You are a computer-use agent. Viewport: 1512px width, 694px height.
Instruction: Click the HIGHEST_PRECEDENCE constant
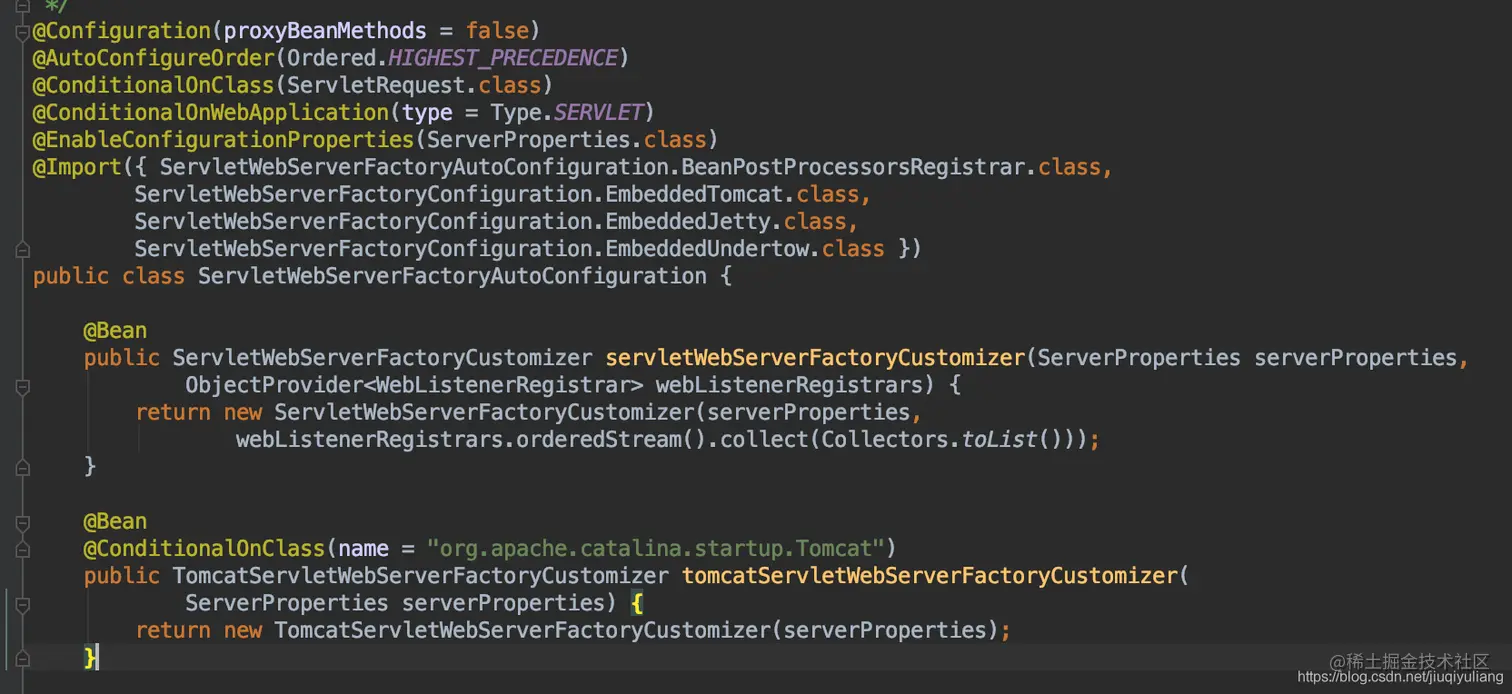tap(503, 58)
